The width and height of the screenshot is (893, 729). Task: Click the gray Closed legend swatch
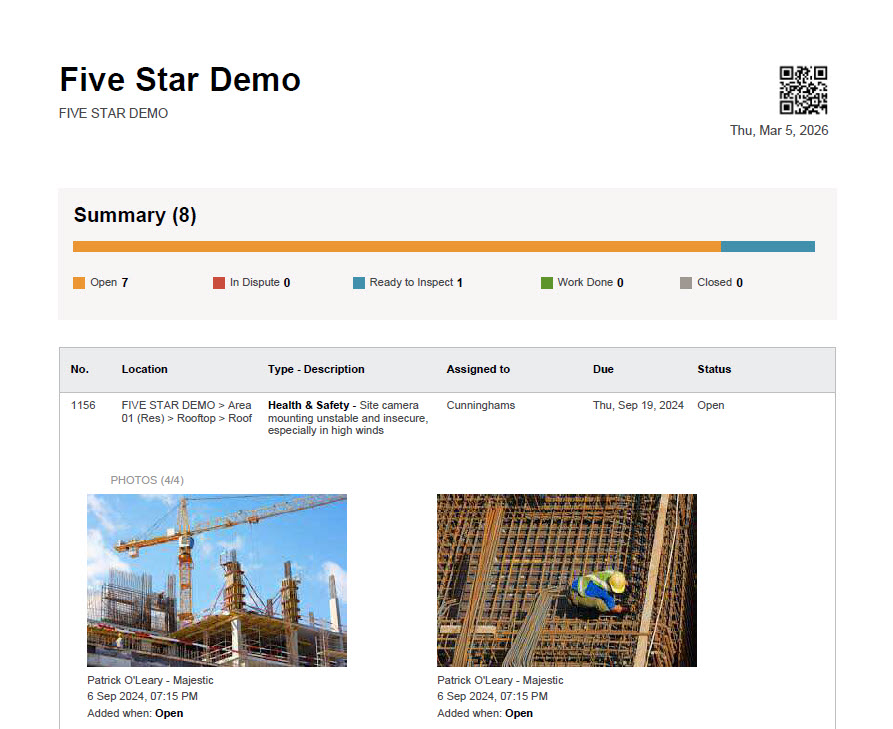tap(686, 283)
